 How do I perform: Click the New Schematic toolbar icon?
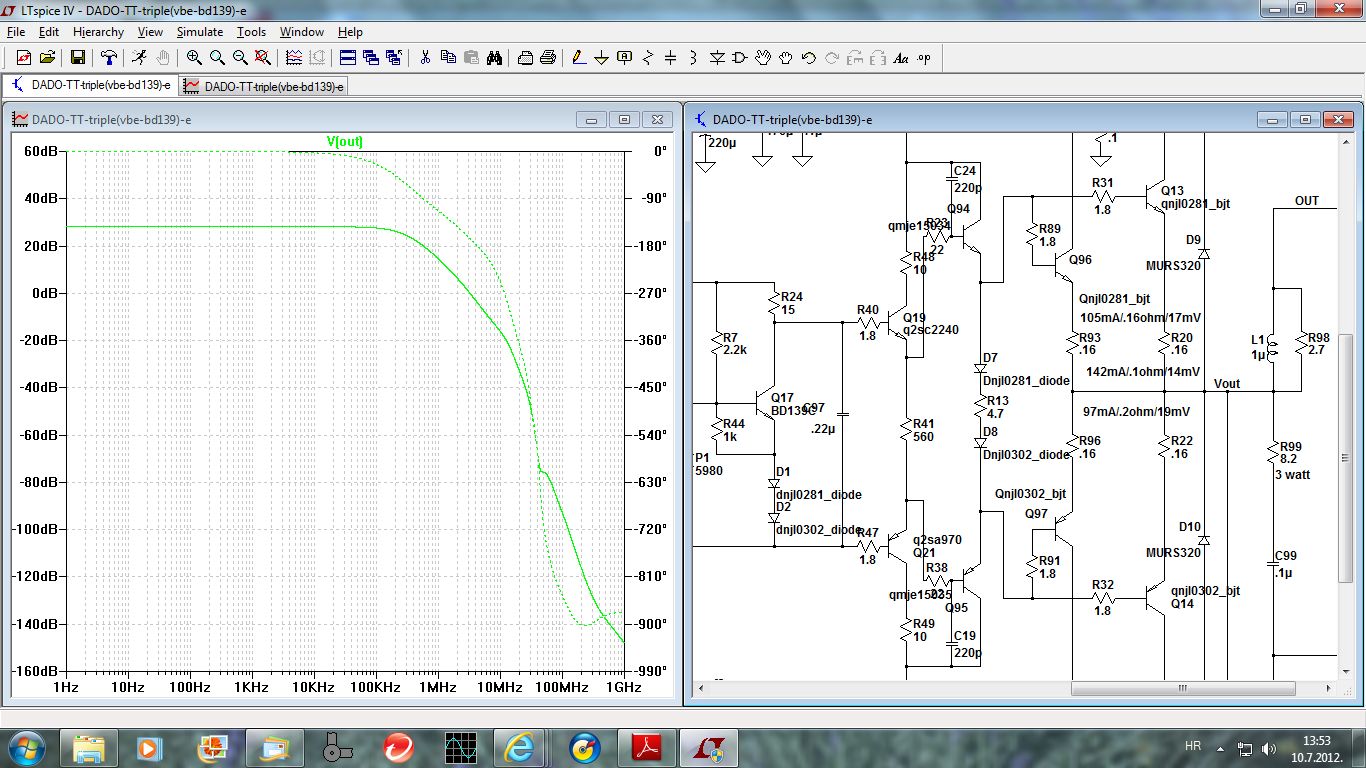pos(23,58)
